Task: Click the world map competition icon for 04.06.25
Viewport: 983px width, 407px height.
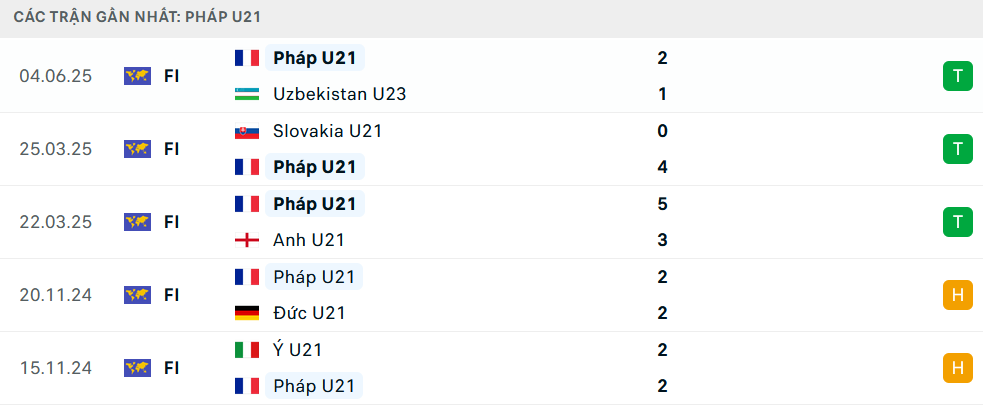Action: tap(137, 77)
